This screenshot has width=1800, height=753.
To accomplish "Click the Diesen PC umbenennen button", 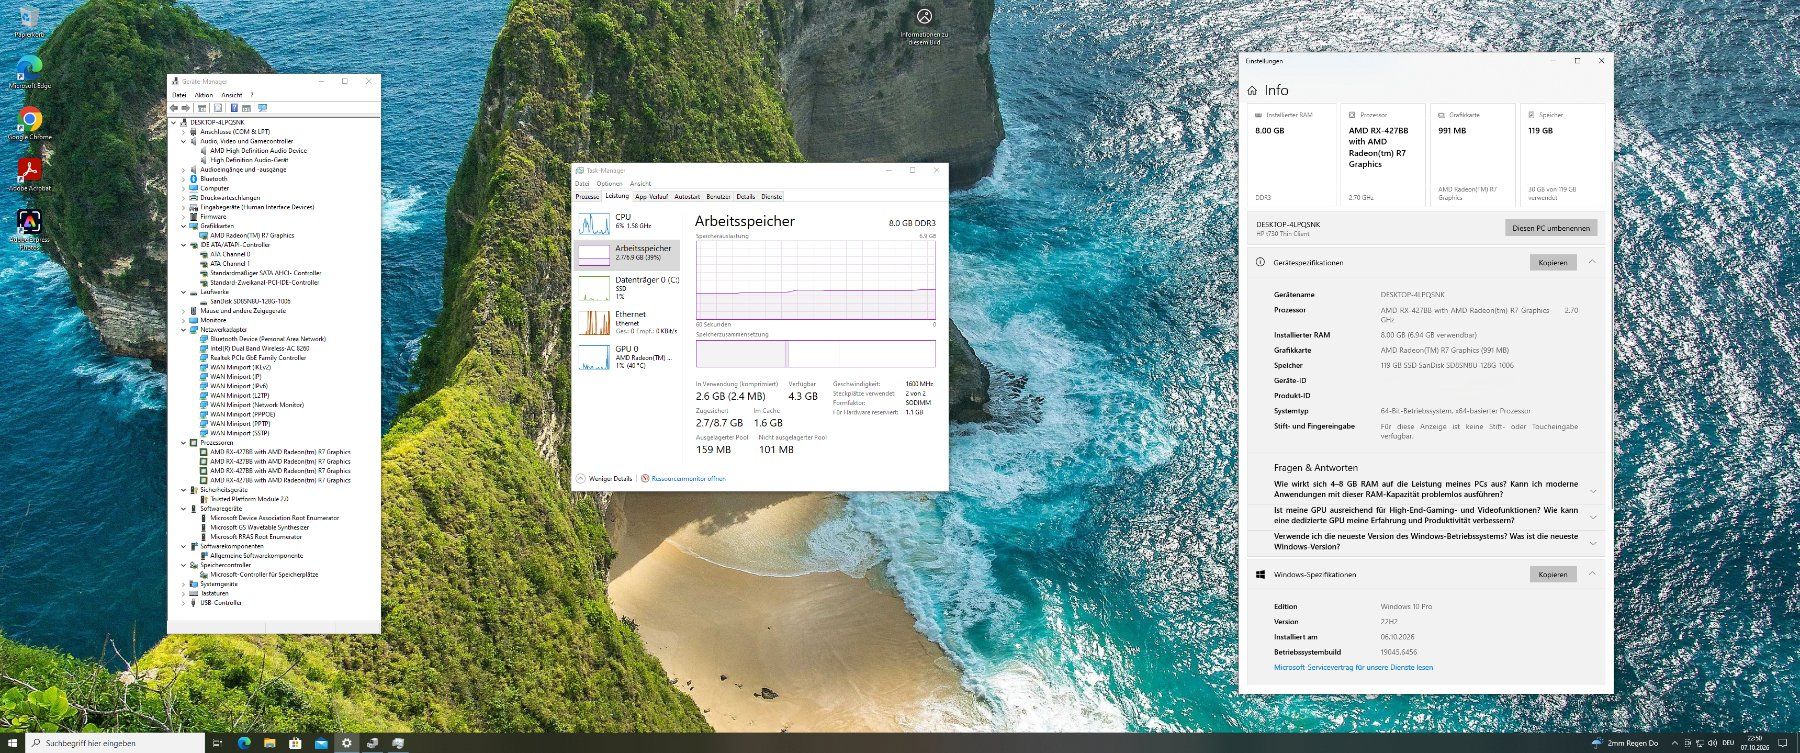I will coord(1551,228).
